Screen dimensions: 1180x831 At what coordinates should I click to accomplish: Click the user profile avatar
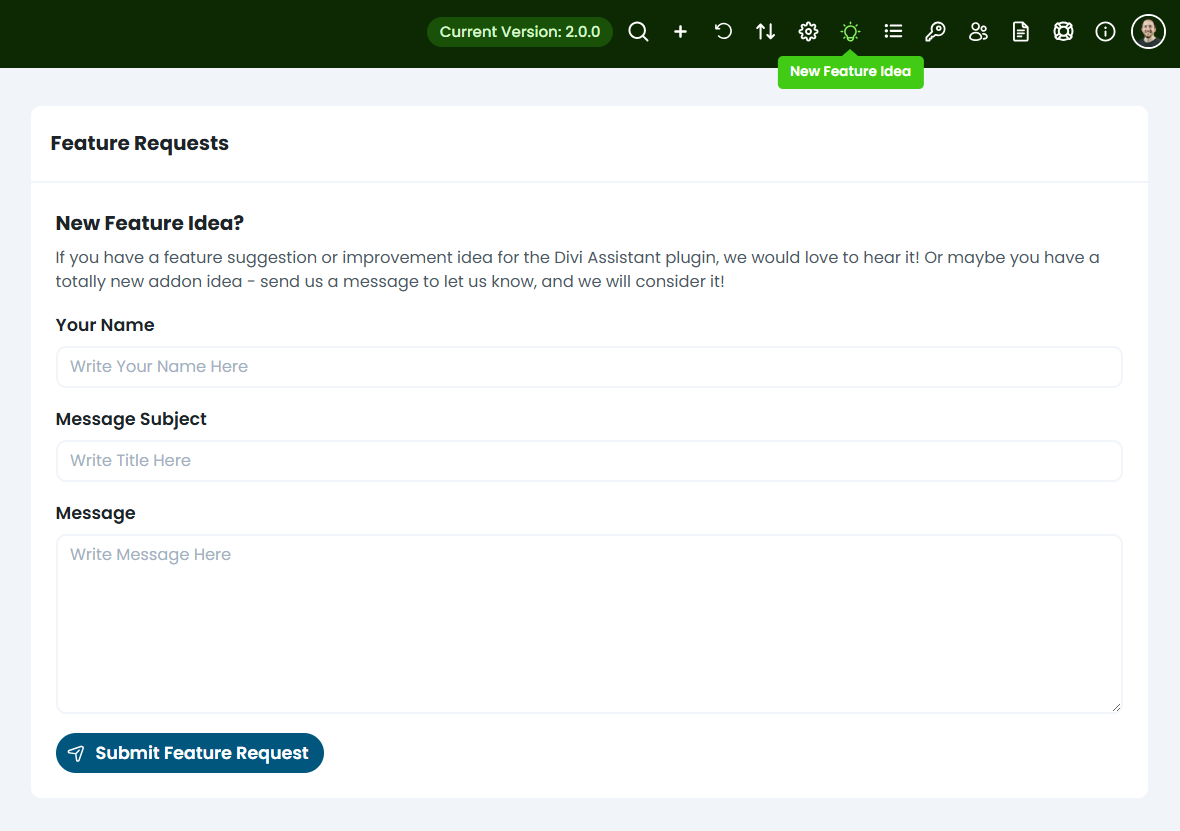1148,32
